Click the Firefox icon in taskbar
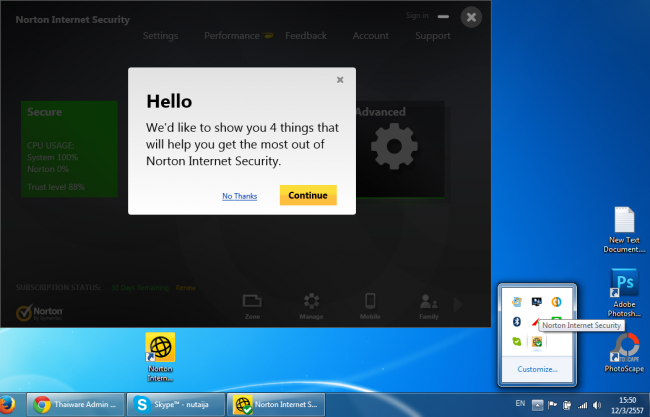Image resolution: width=650 pixels, height=417 pixels. pyautogui.click(x=7, y=405)
